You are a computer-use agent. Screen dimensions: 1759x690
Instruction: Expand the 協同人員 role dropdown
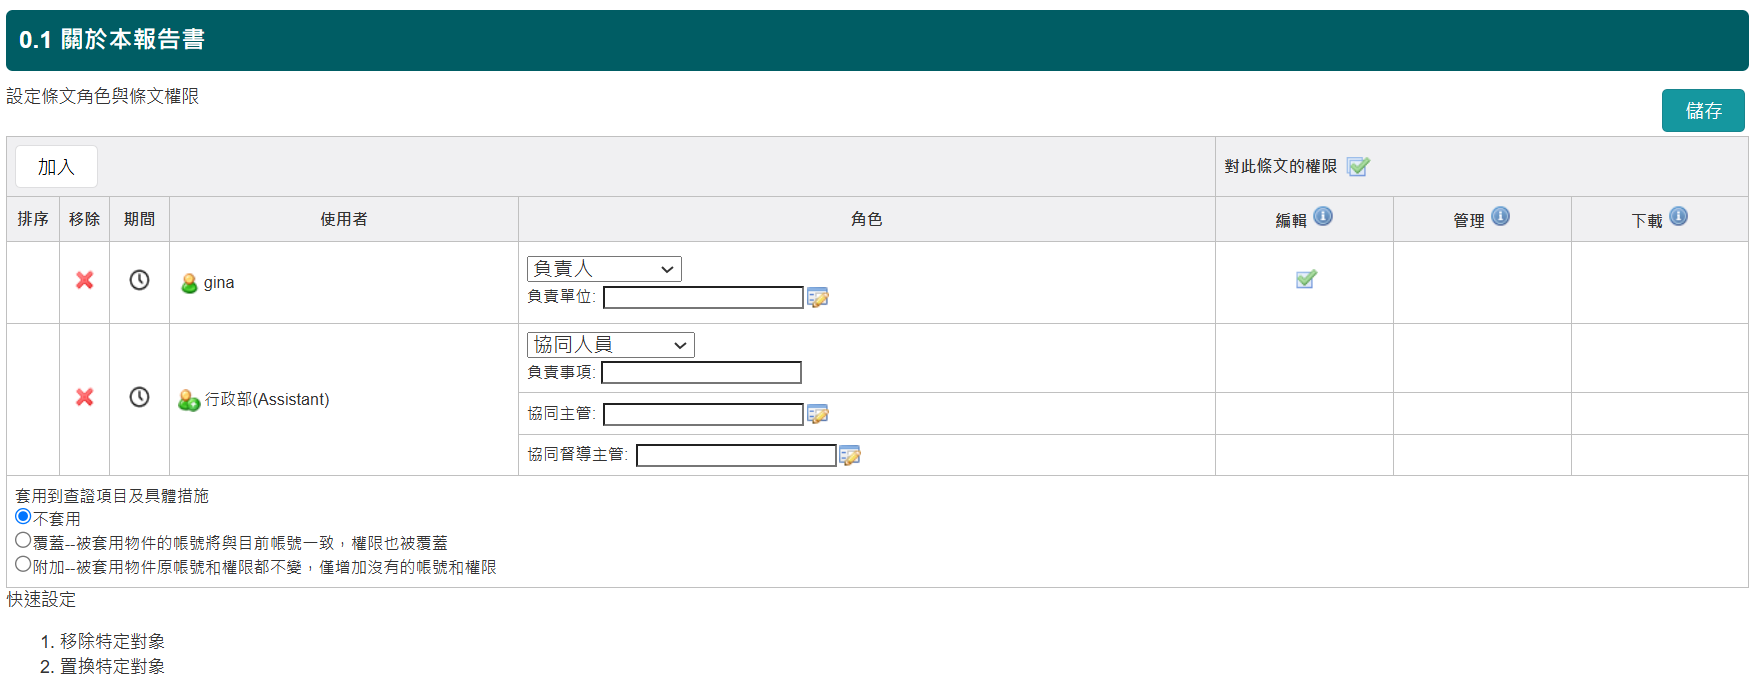610,345
